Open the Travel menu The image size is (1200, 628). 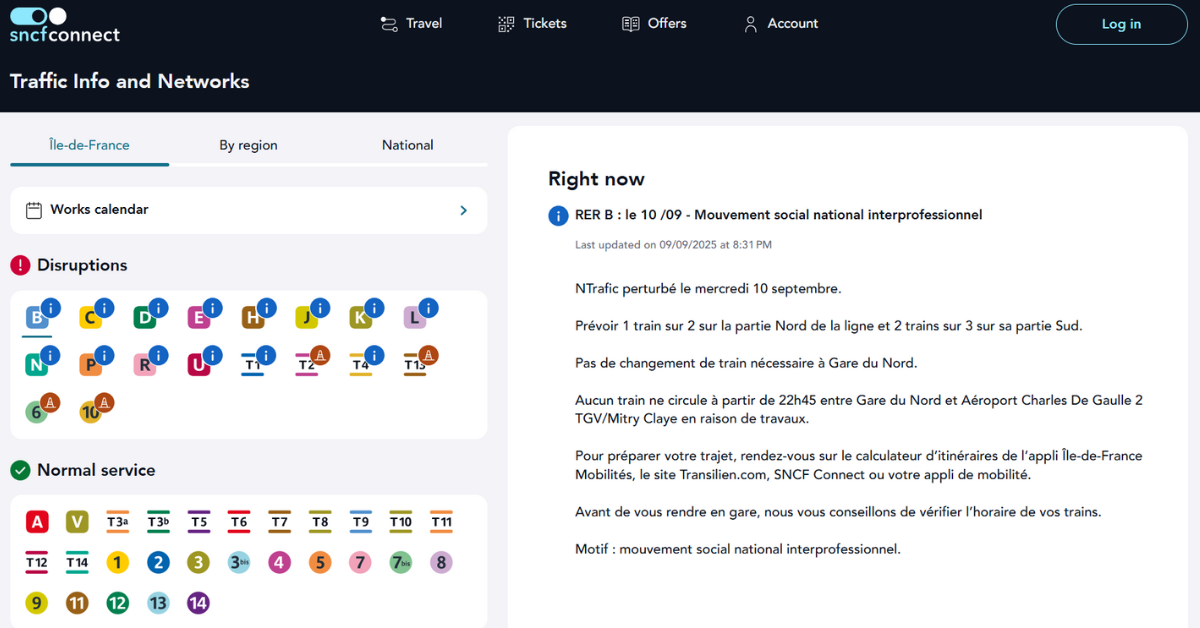pyautogui.click(x=411, y=24)
